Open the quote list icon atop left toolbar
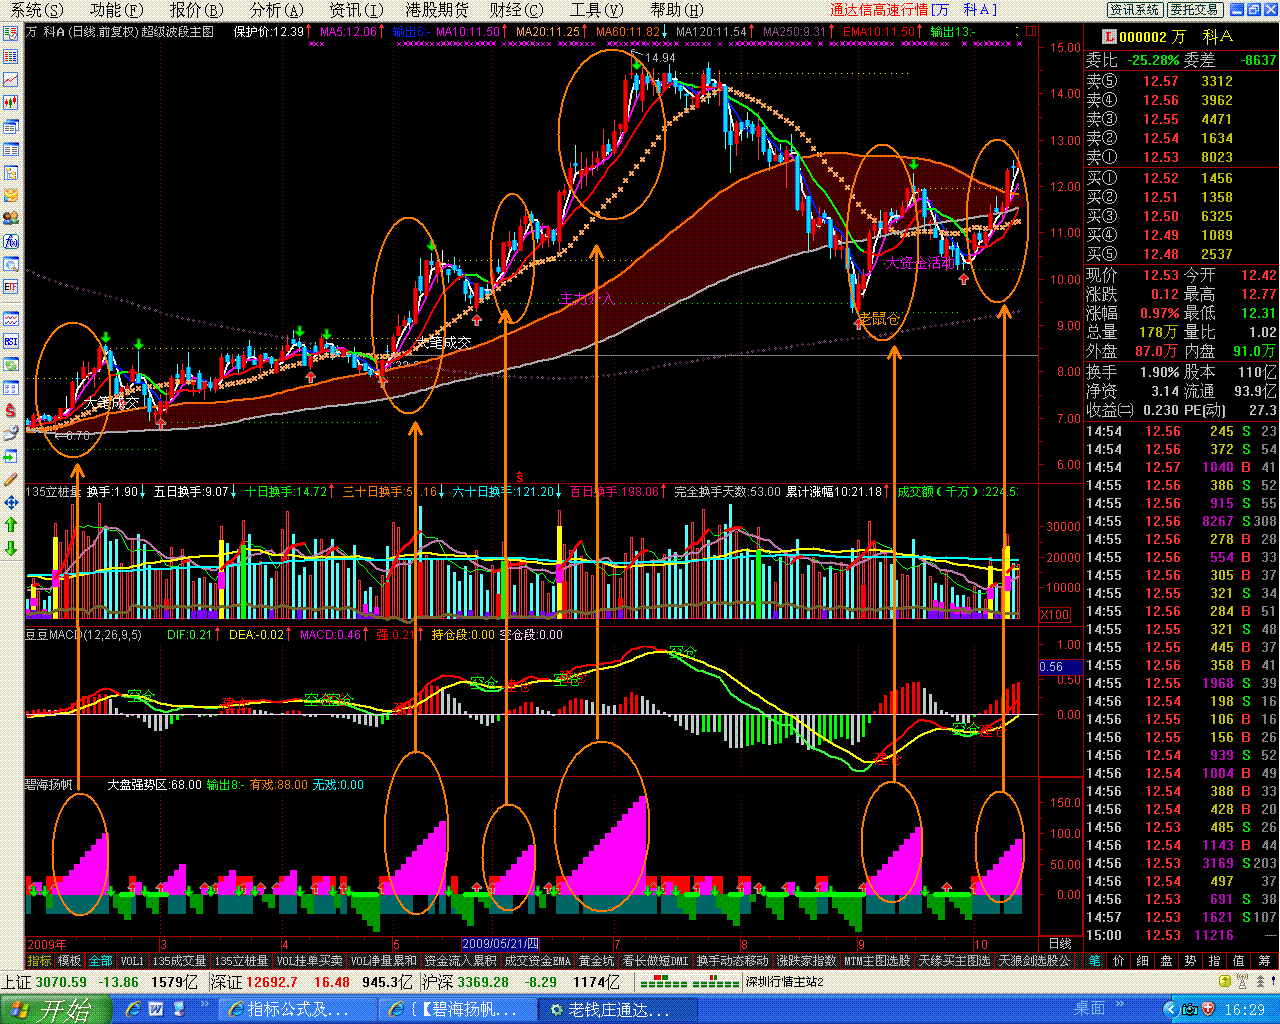 [x=11, y=33]
